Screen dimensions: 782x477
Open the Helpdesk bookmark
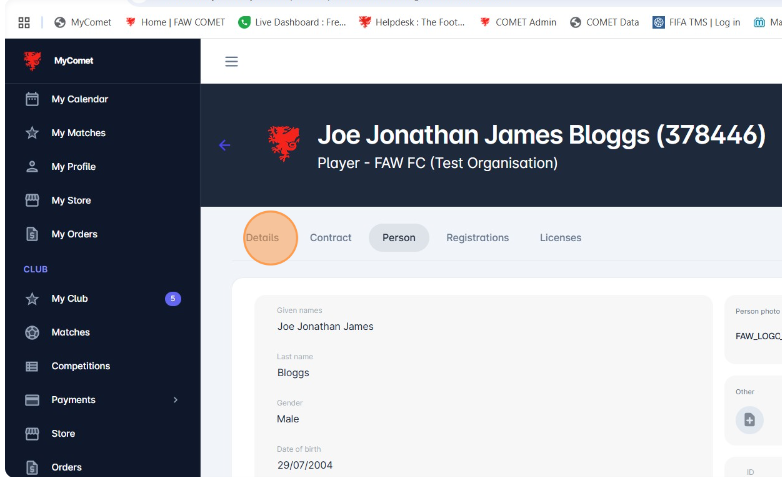412,22
